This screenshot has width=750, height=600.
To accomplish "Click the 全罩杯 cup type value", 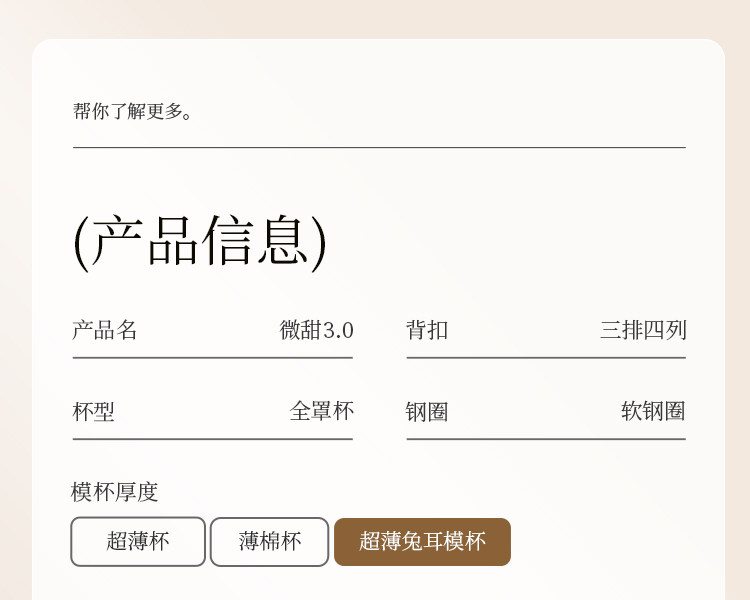I will (321, 411).
